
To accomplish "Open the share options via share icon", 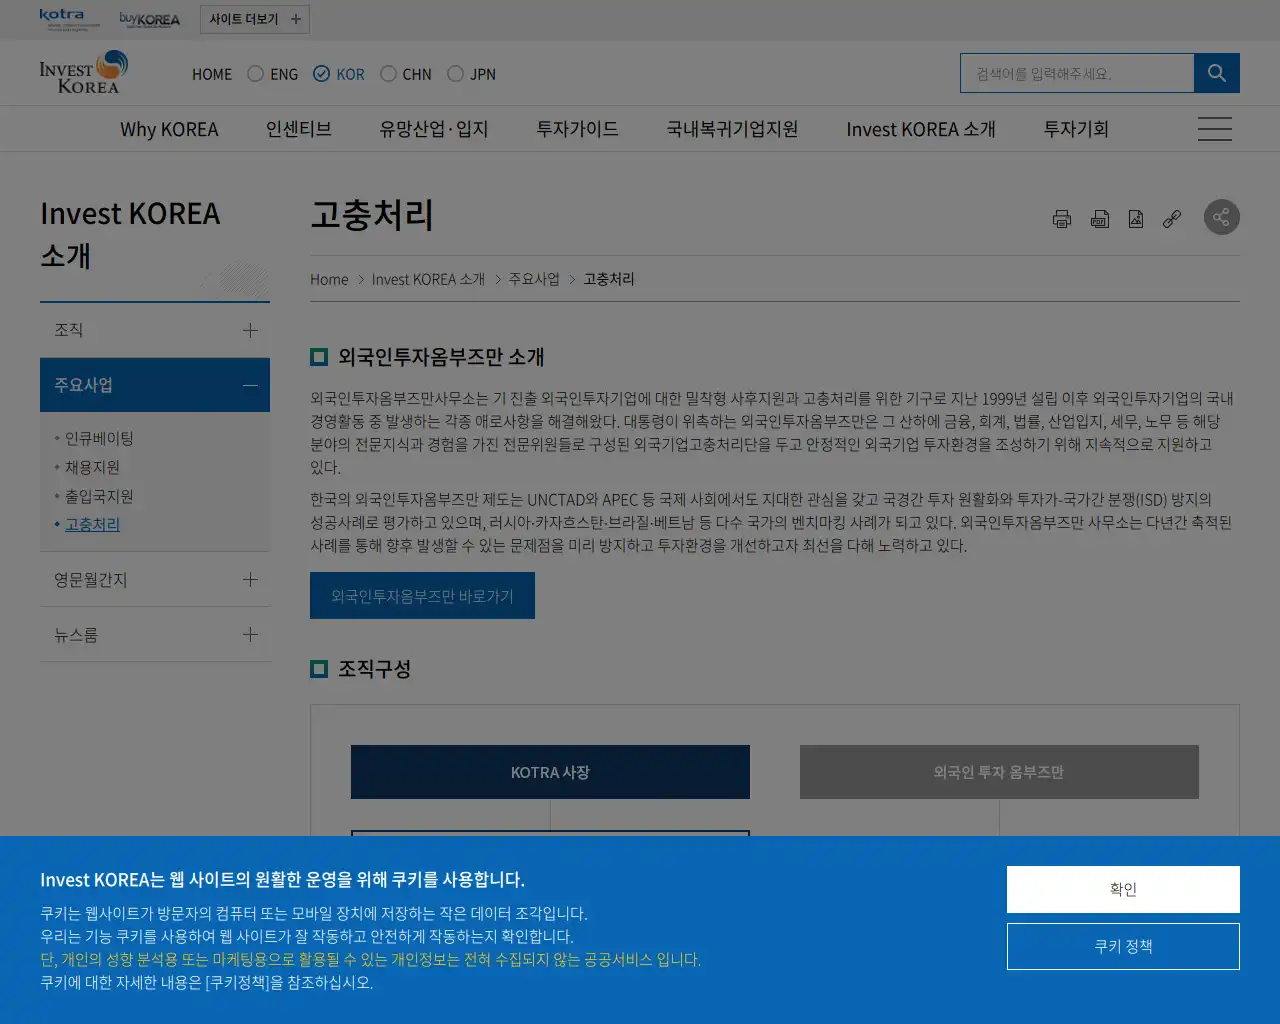I will pos(1221,217).
